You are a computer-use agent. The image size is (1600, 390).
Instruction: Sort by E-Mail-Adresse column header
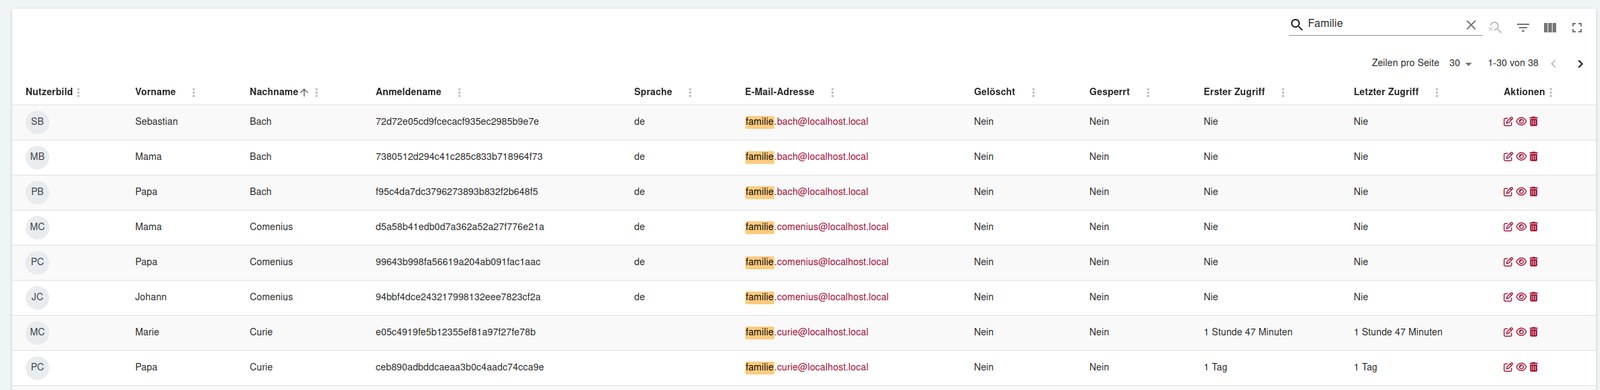pyautogui.click(x=779, y=92)
